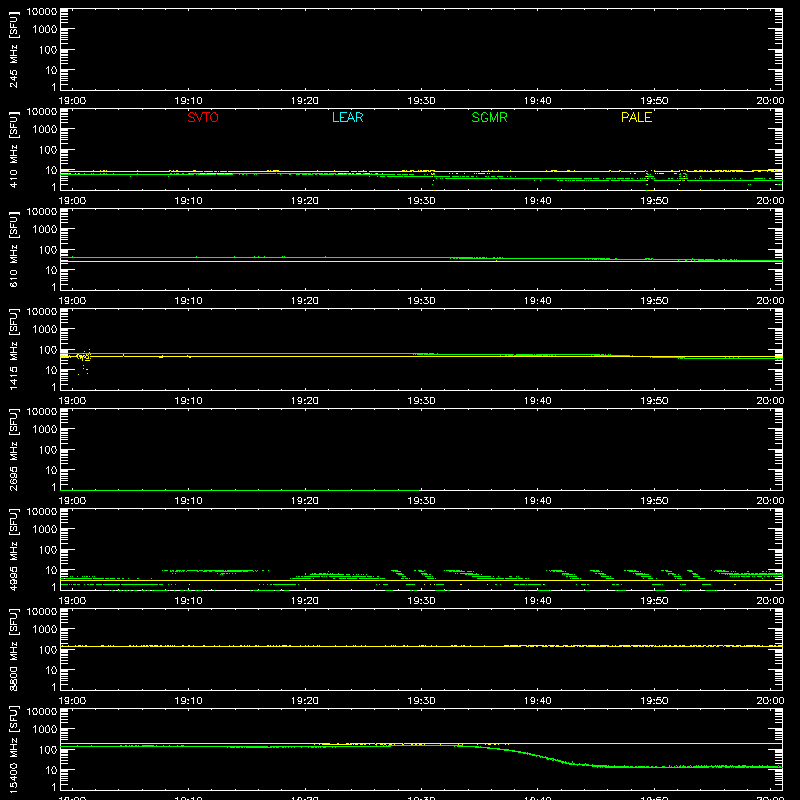Select the "8800 MHz [SFU]" axis title
This screenshot has width=800, height=800.
point(14,649)
